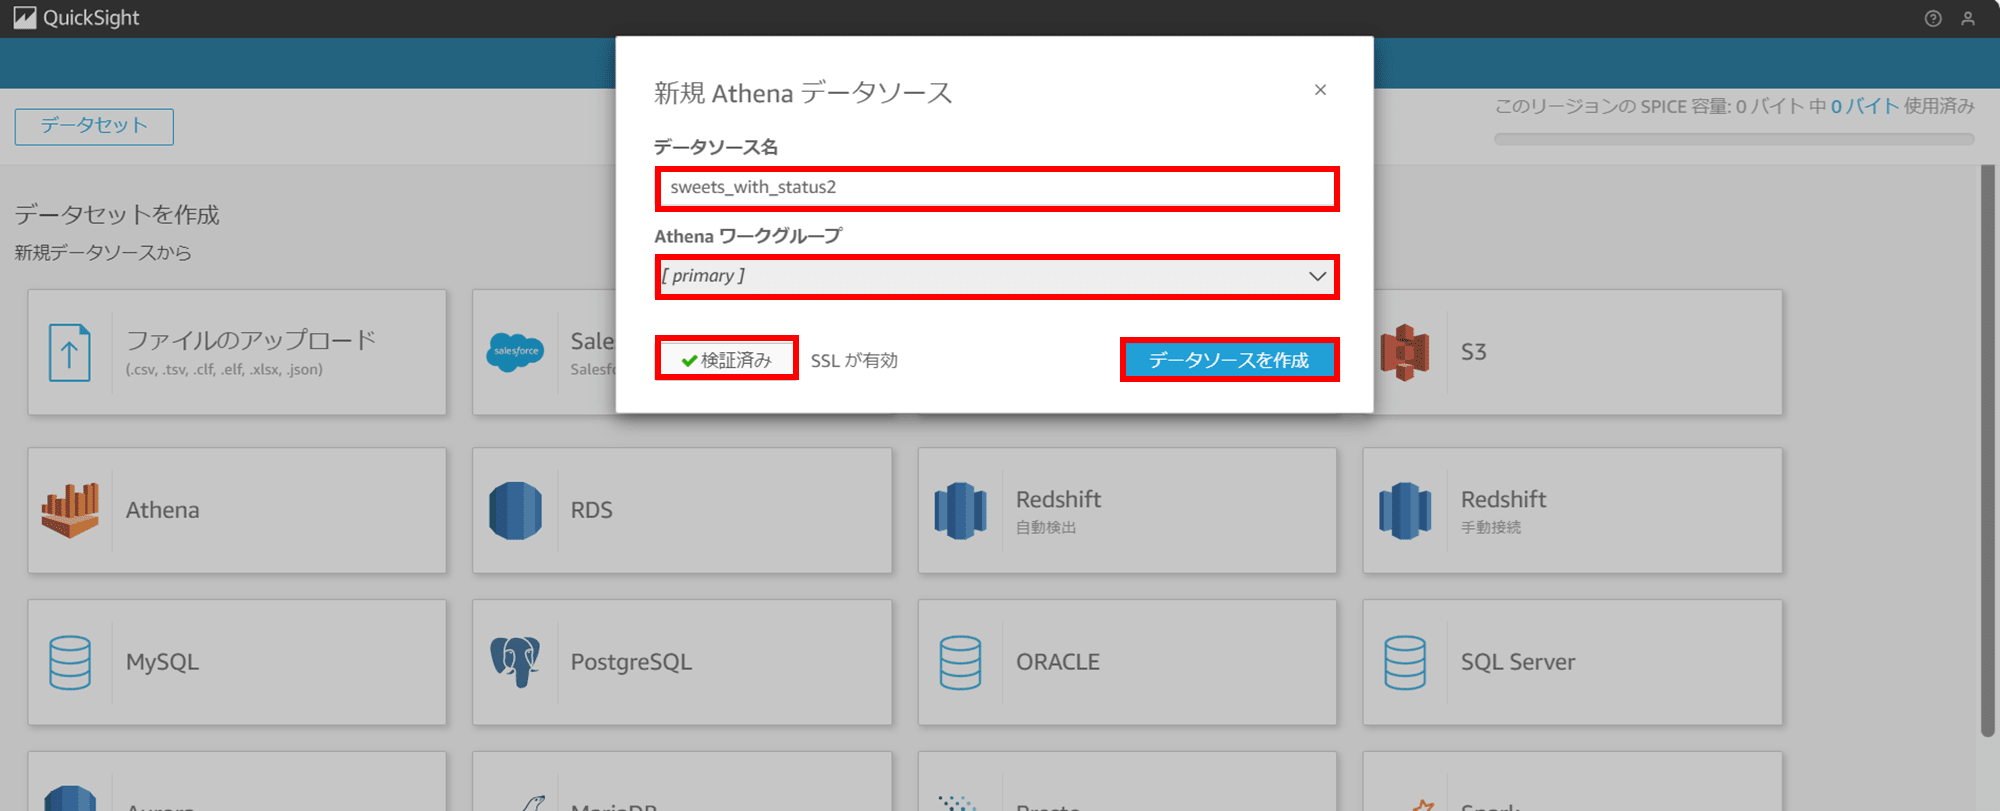Click the Redshift manual connect (手動接続) icon

(x=1405, y=510)
